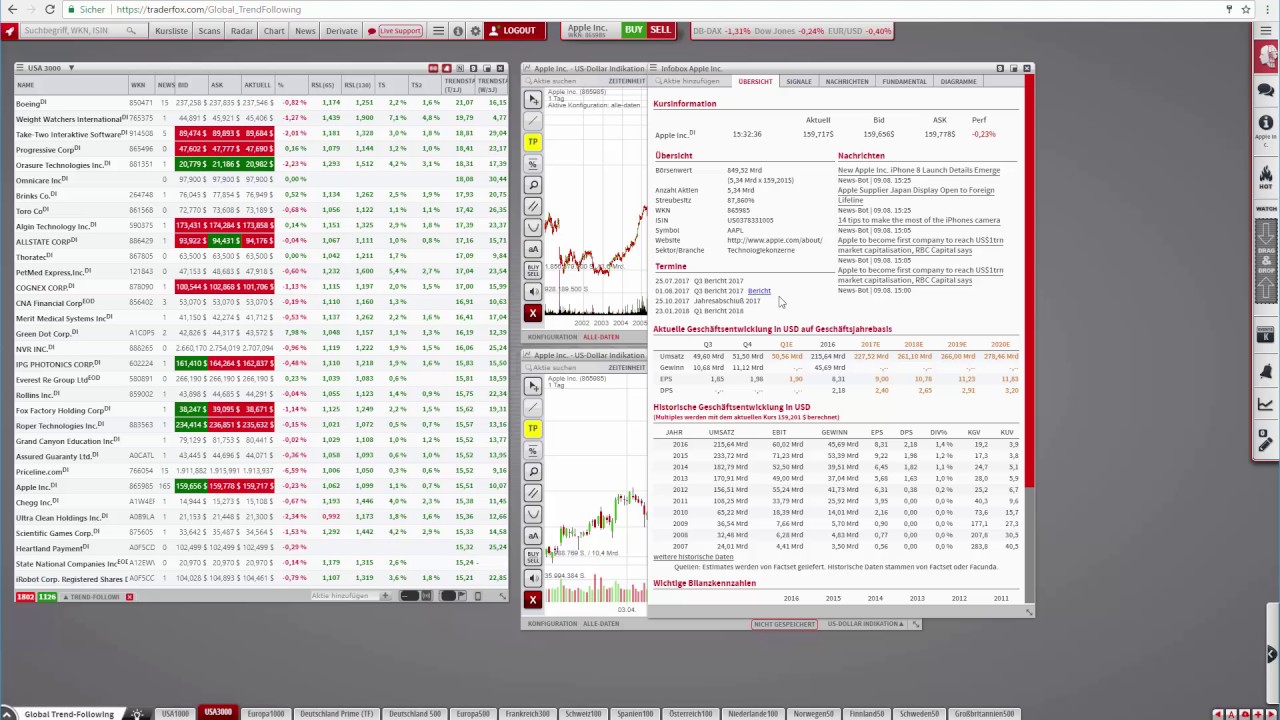Viewport: 1280px width, 720px height.
Task: Open the NICHT GESPEICHERT save status button
Action: pyautogui.click(x=785, y=624)
